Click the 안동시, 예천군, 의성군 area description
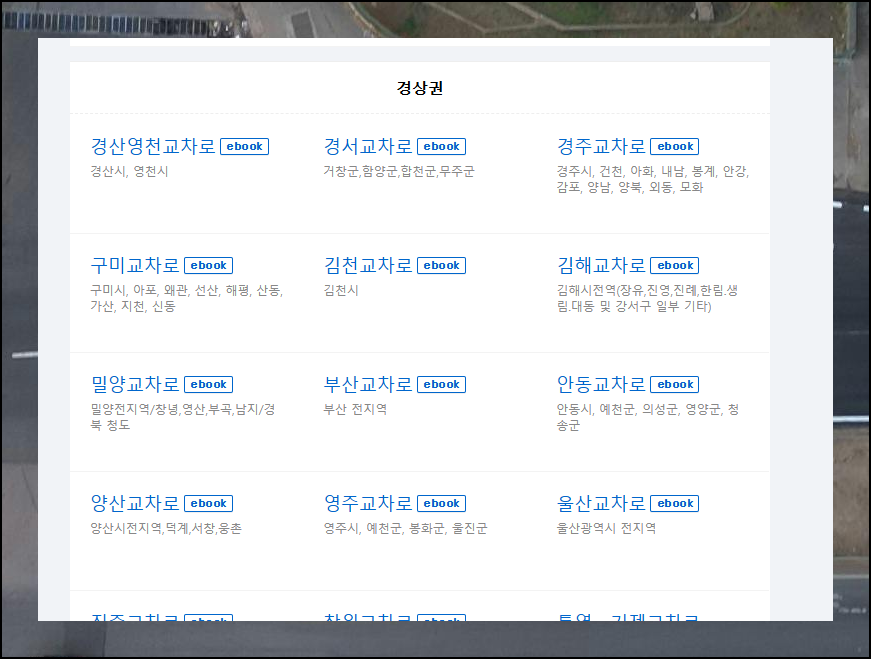Image resolution: width=871 pixels, height=659 pixels. click(x=648, y=417)
